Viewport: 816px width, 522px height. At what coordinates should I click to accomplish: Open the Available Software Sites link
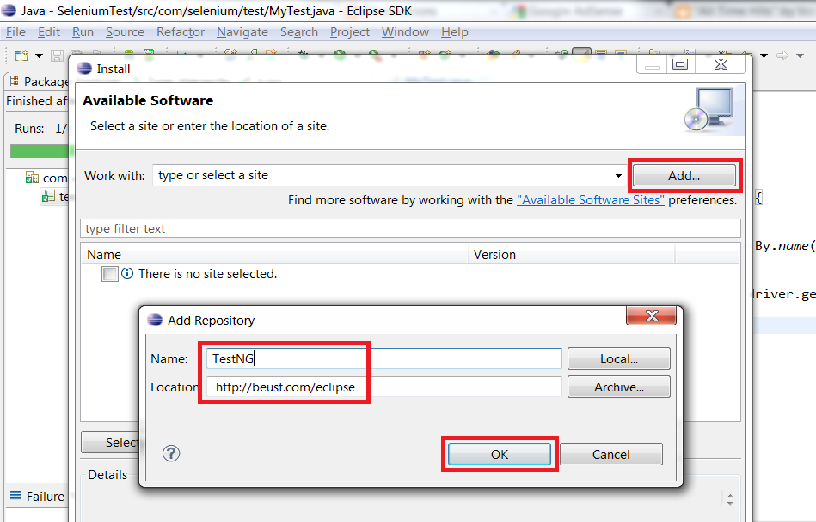[x=591, y=200]
